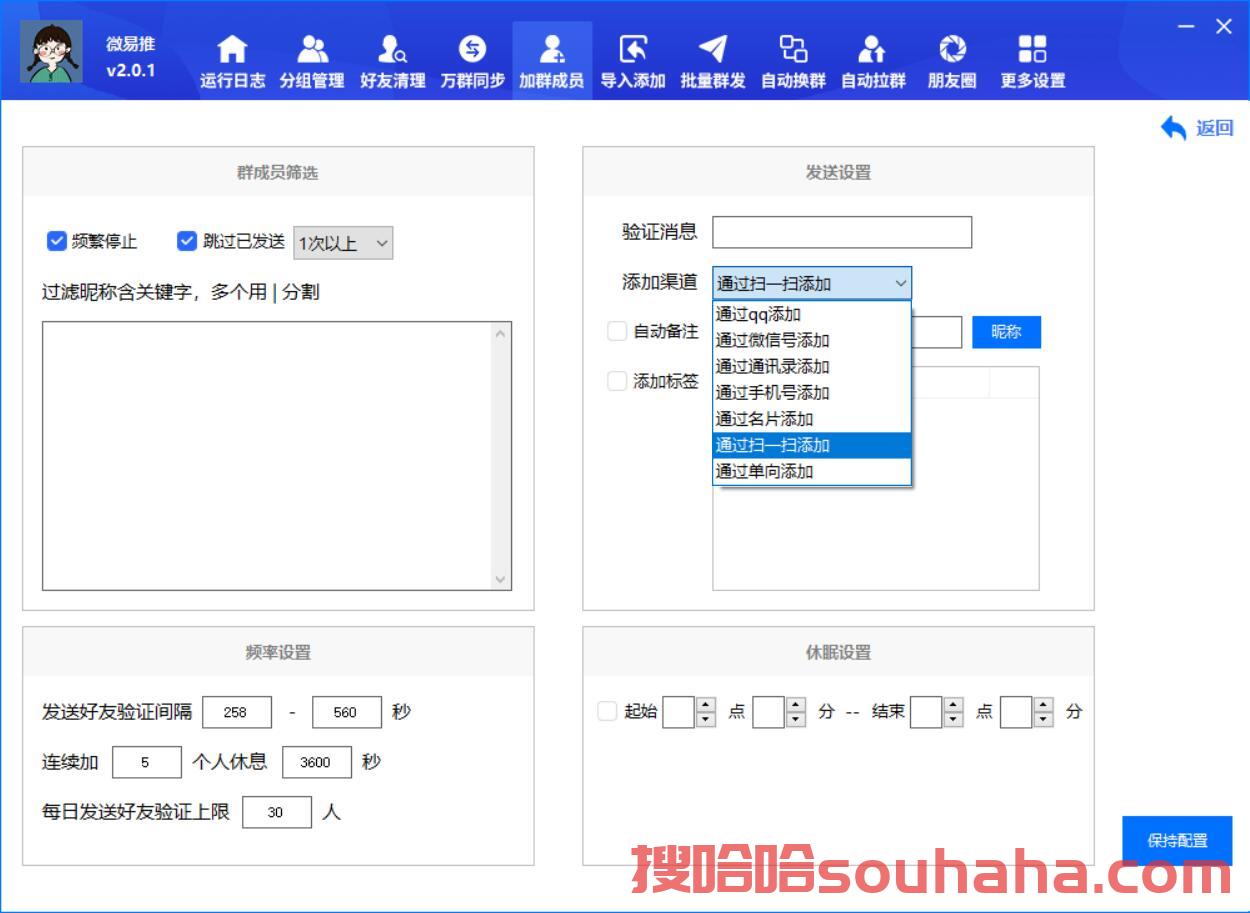Open 自动换群 icon in toolbar
Viewport: 1250px width, 913px height.
[x=793, y=50]
